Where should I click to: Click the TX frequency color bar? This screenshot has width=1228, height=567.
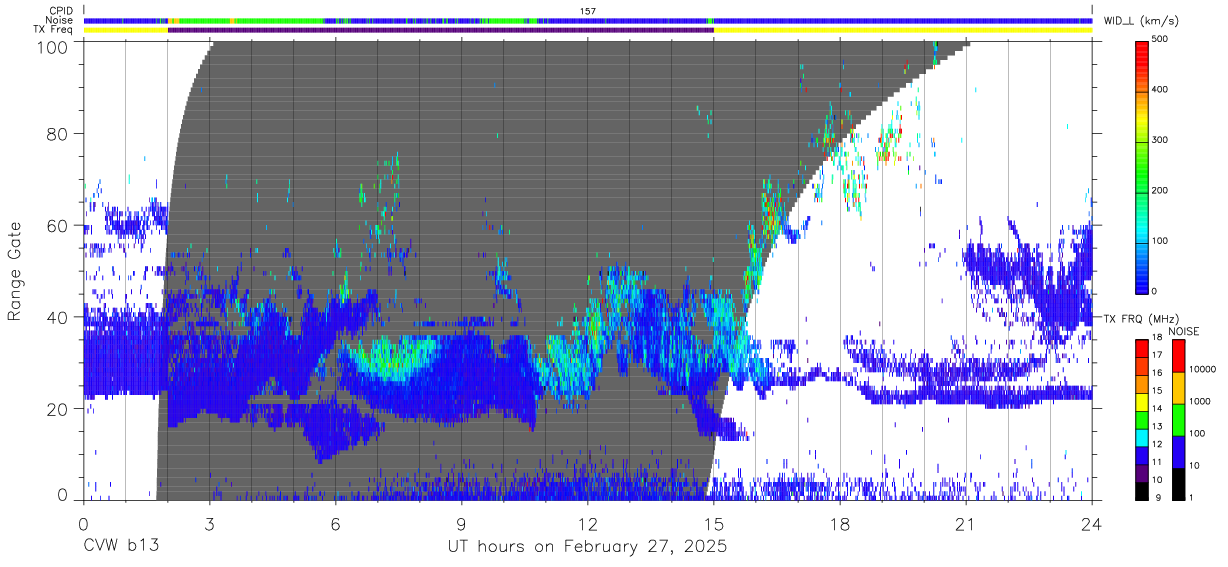coord(1141,419)
